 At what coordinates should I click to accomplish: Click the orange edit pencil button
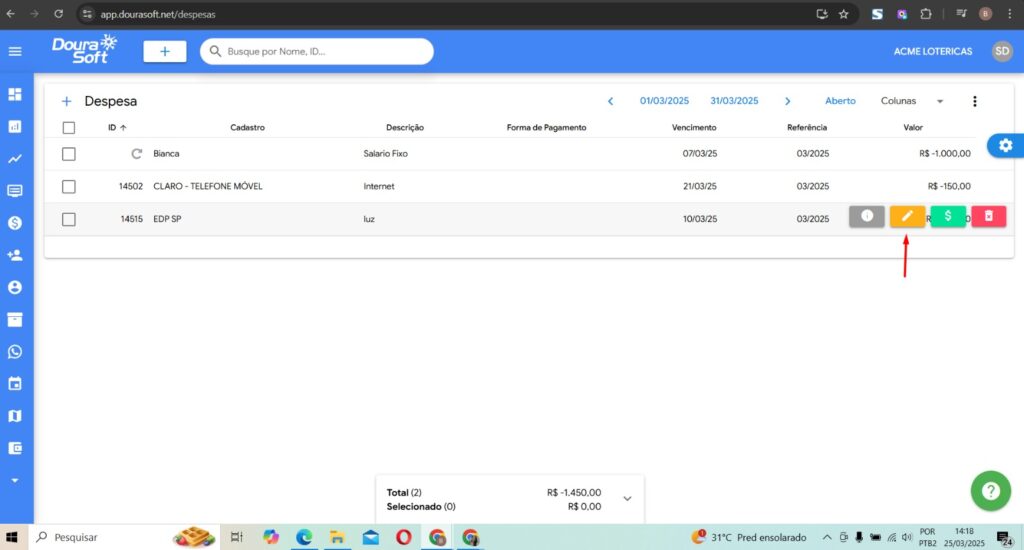pos(907,216)
